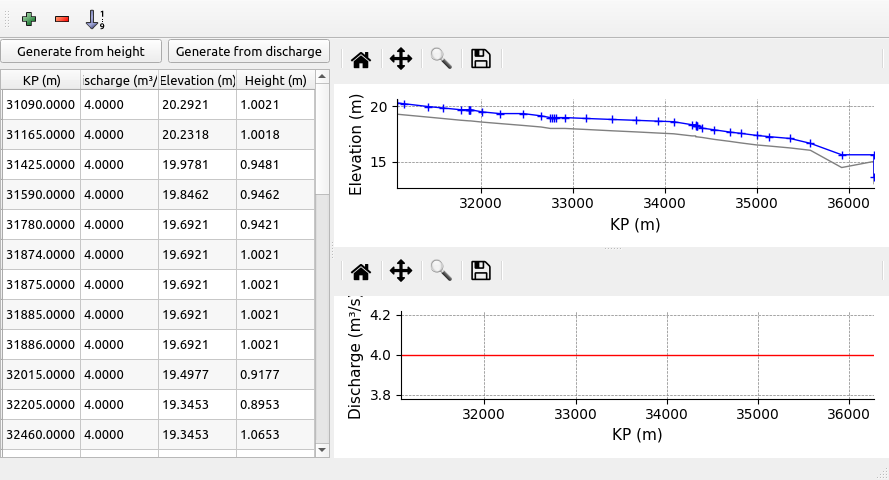The image size is (889, 480).
Task: Activate pan tool on elevation plot
Action: point(401,59)
